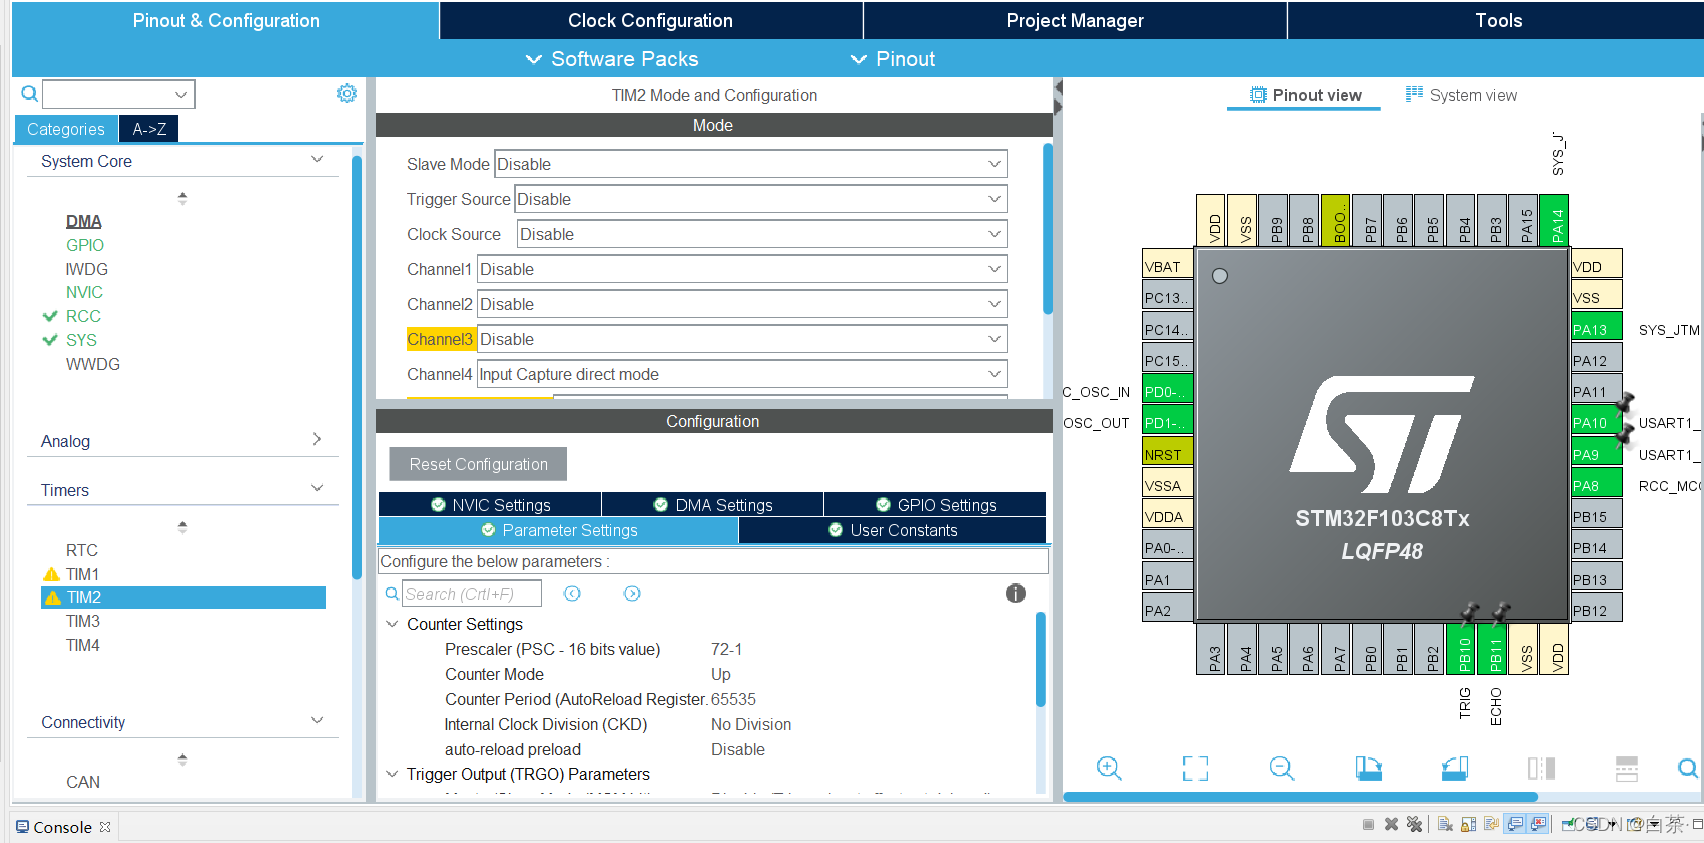
Task: Open the DMA Settings tab
Action: pyautogui.click(x=713, y=504)
